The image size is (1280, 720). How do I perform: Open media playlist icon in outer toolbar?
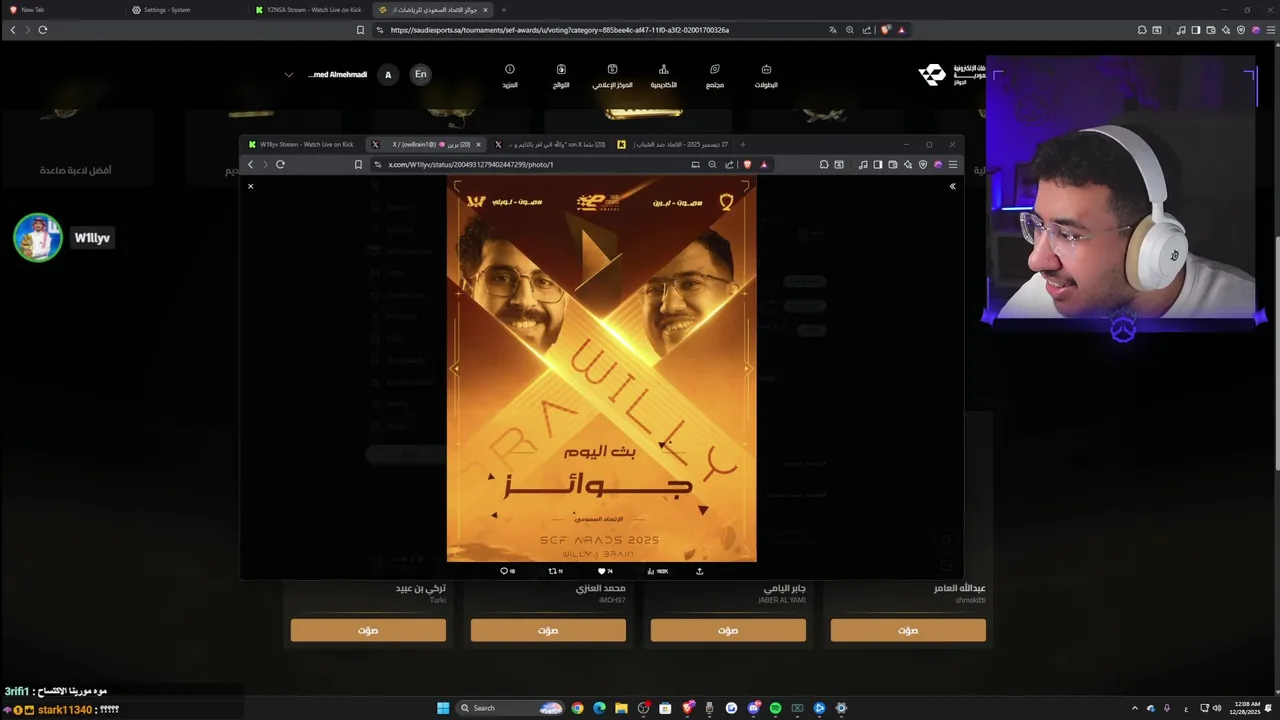[x=1181, y=30]
